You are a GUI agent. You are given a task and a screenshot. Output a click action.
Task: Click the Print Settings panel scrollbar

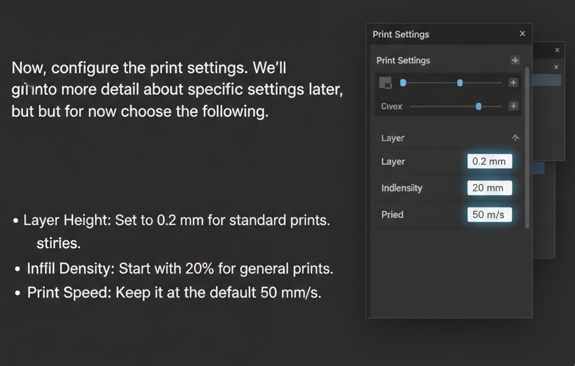tap(527, 147)
